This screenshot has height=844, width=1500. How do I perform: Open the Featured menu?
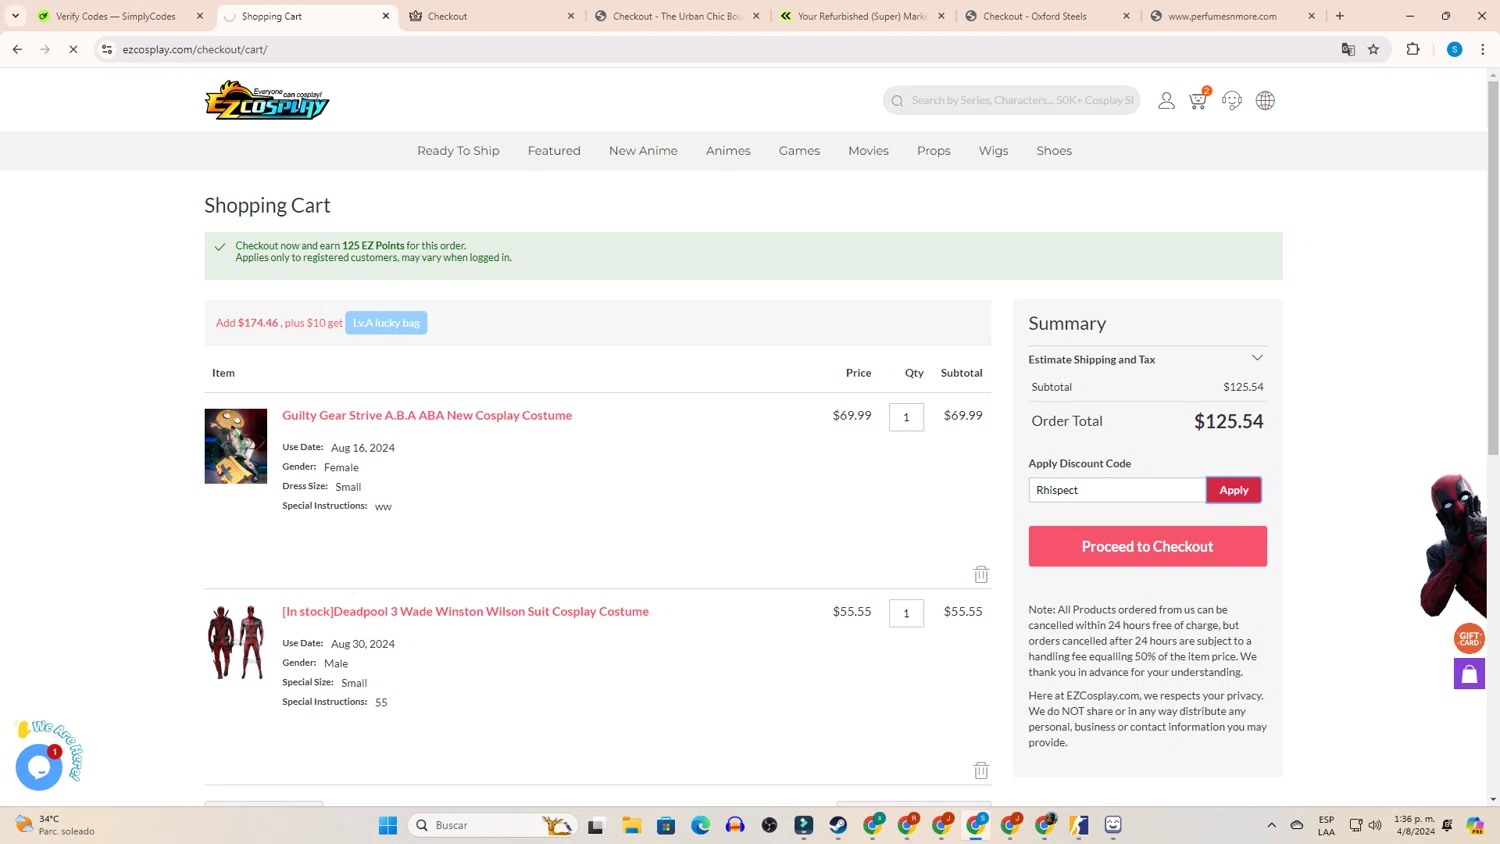tap(554, 151)
